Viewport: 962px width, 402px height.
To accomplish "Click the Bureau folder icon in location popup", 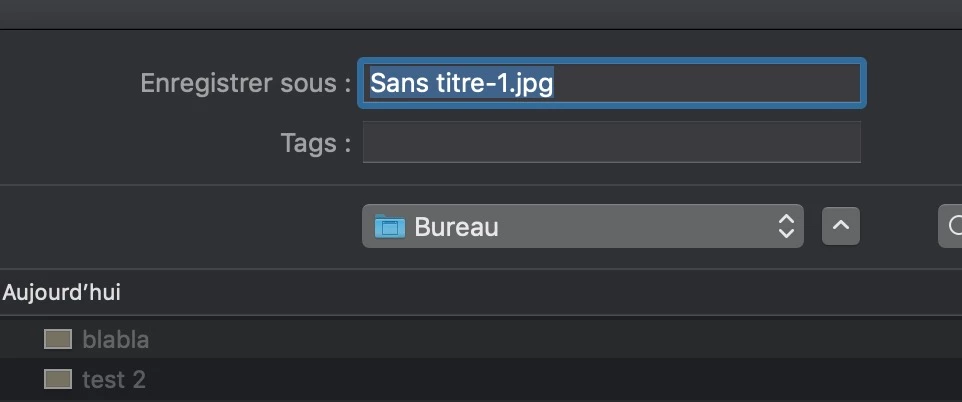I will 390,226.
